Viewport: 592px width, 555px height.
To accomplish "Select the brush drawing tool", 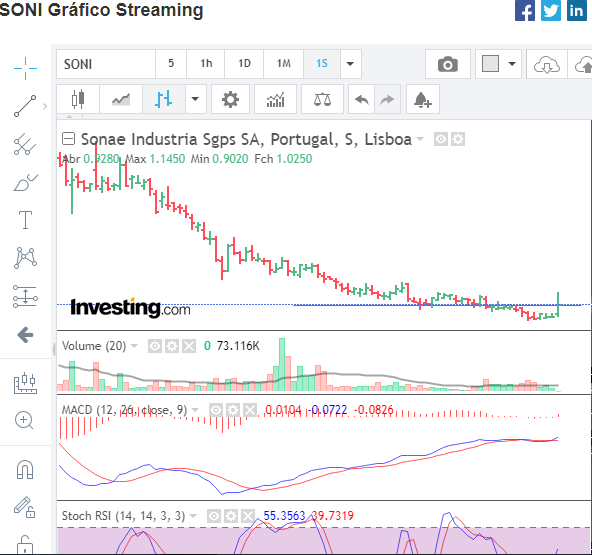I will [25, 182].
